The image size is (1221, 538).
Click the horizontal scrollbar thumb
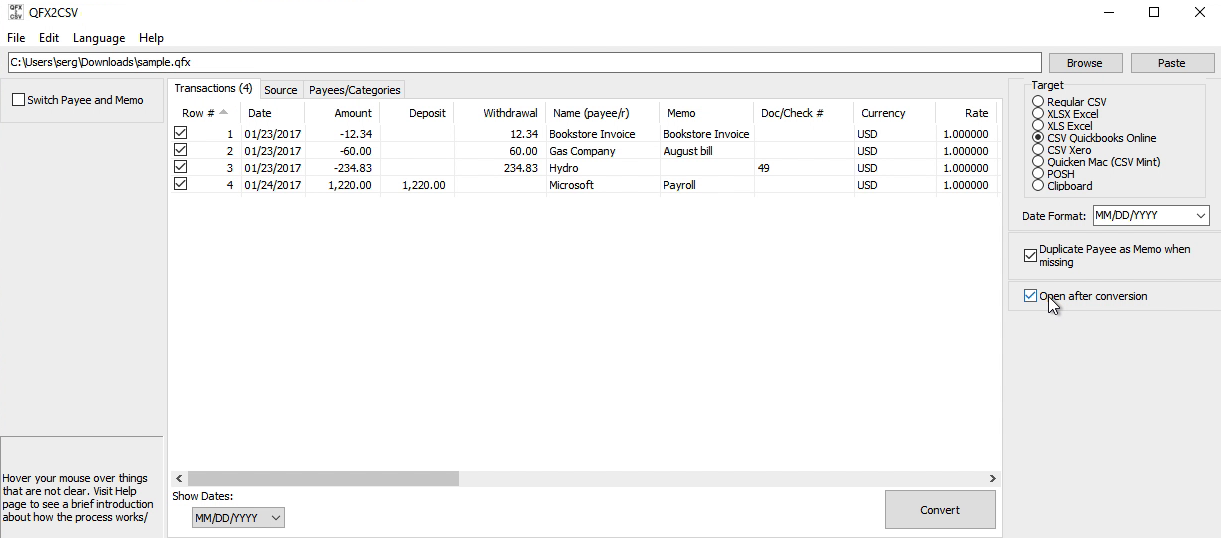[x=323, y=479]
